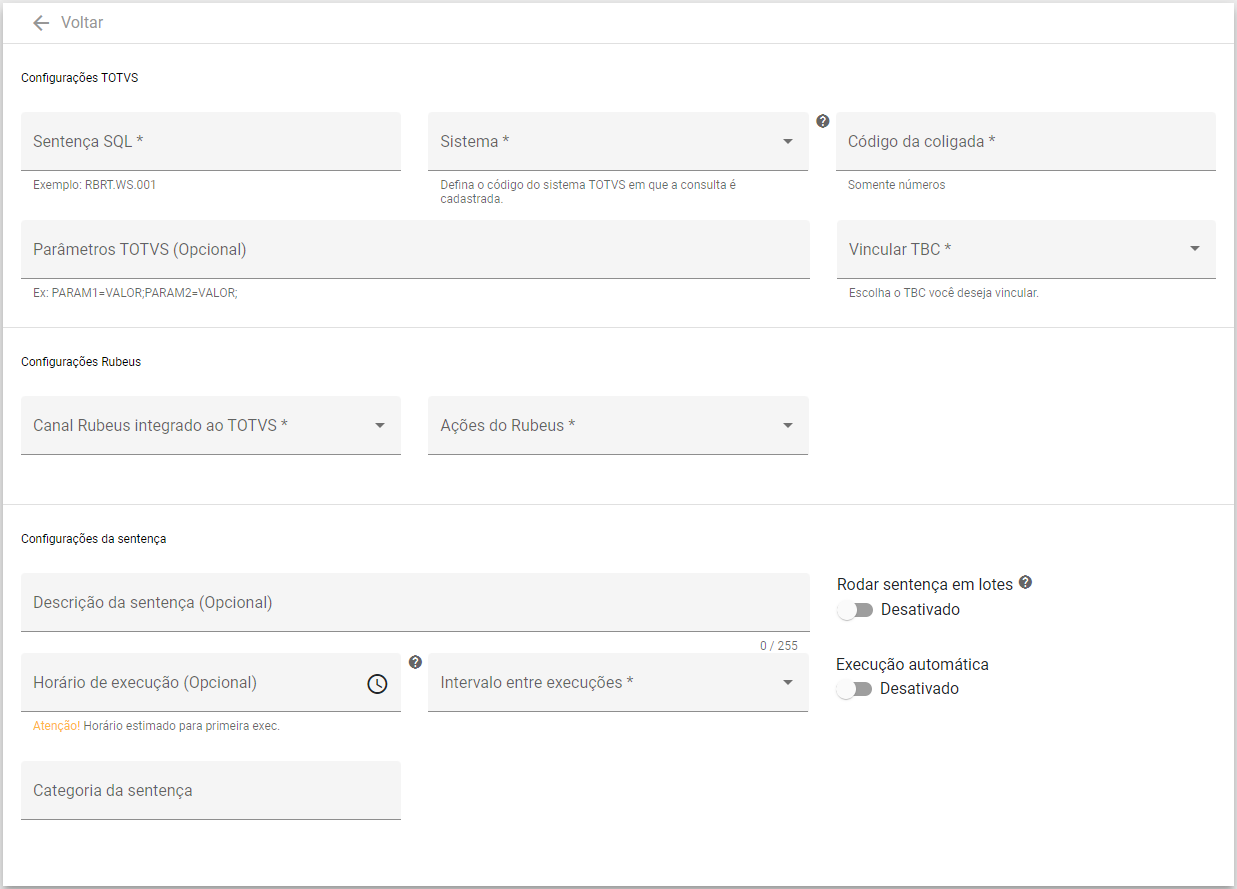Screen dimensions: 1237x889
Task: Click the help icon beside Horário de execução
Action: (x=416, y=662)
